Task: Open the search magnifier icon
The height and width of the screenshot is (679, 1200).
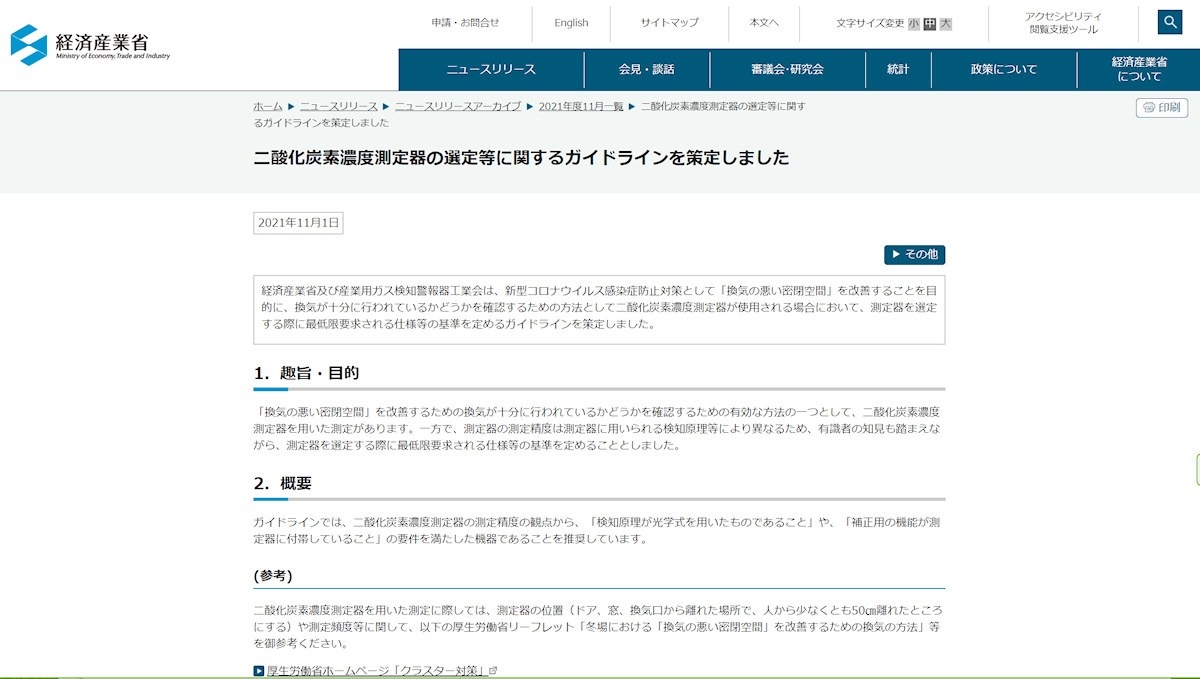Action: [x=1170, y=22]
